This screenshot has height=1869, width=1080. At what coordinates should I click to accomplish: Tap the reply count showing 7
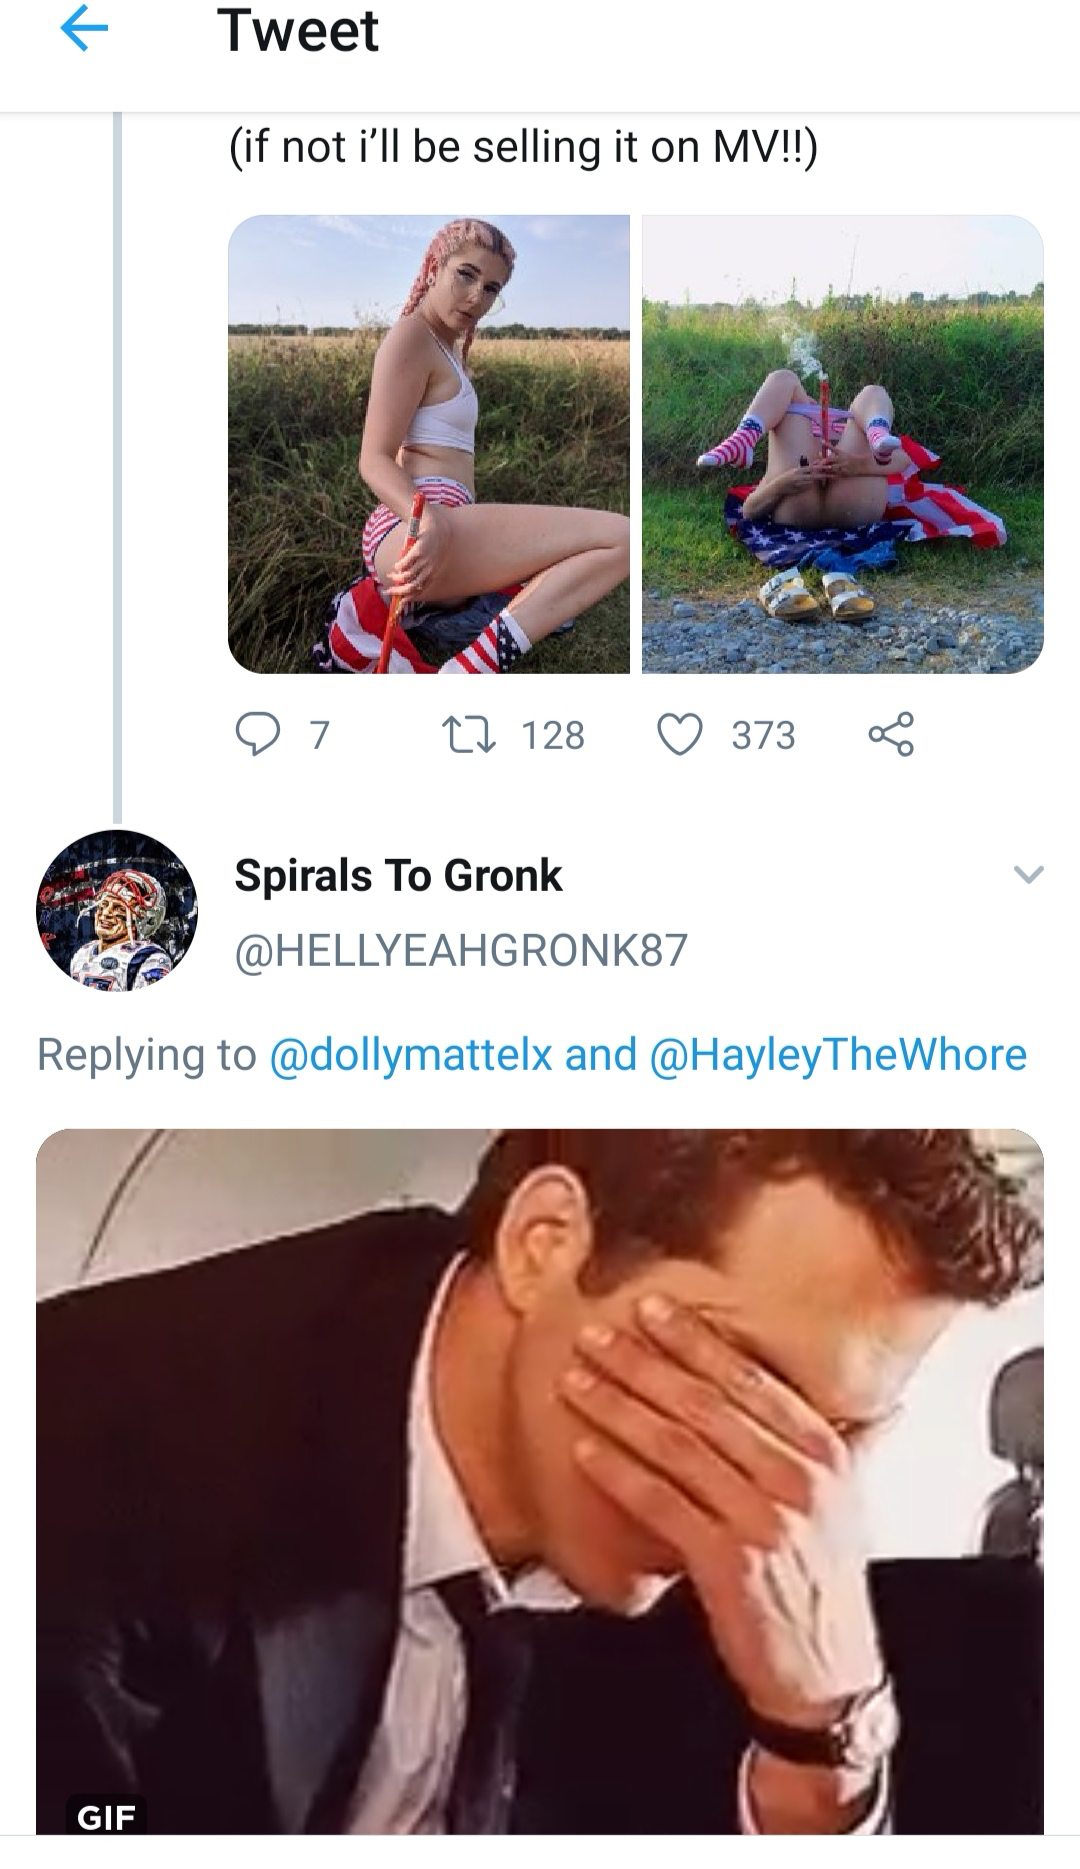tap(319, 736)
